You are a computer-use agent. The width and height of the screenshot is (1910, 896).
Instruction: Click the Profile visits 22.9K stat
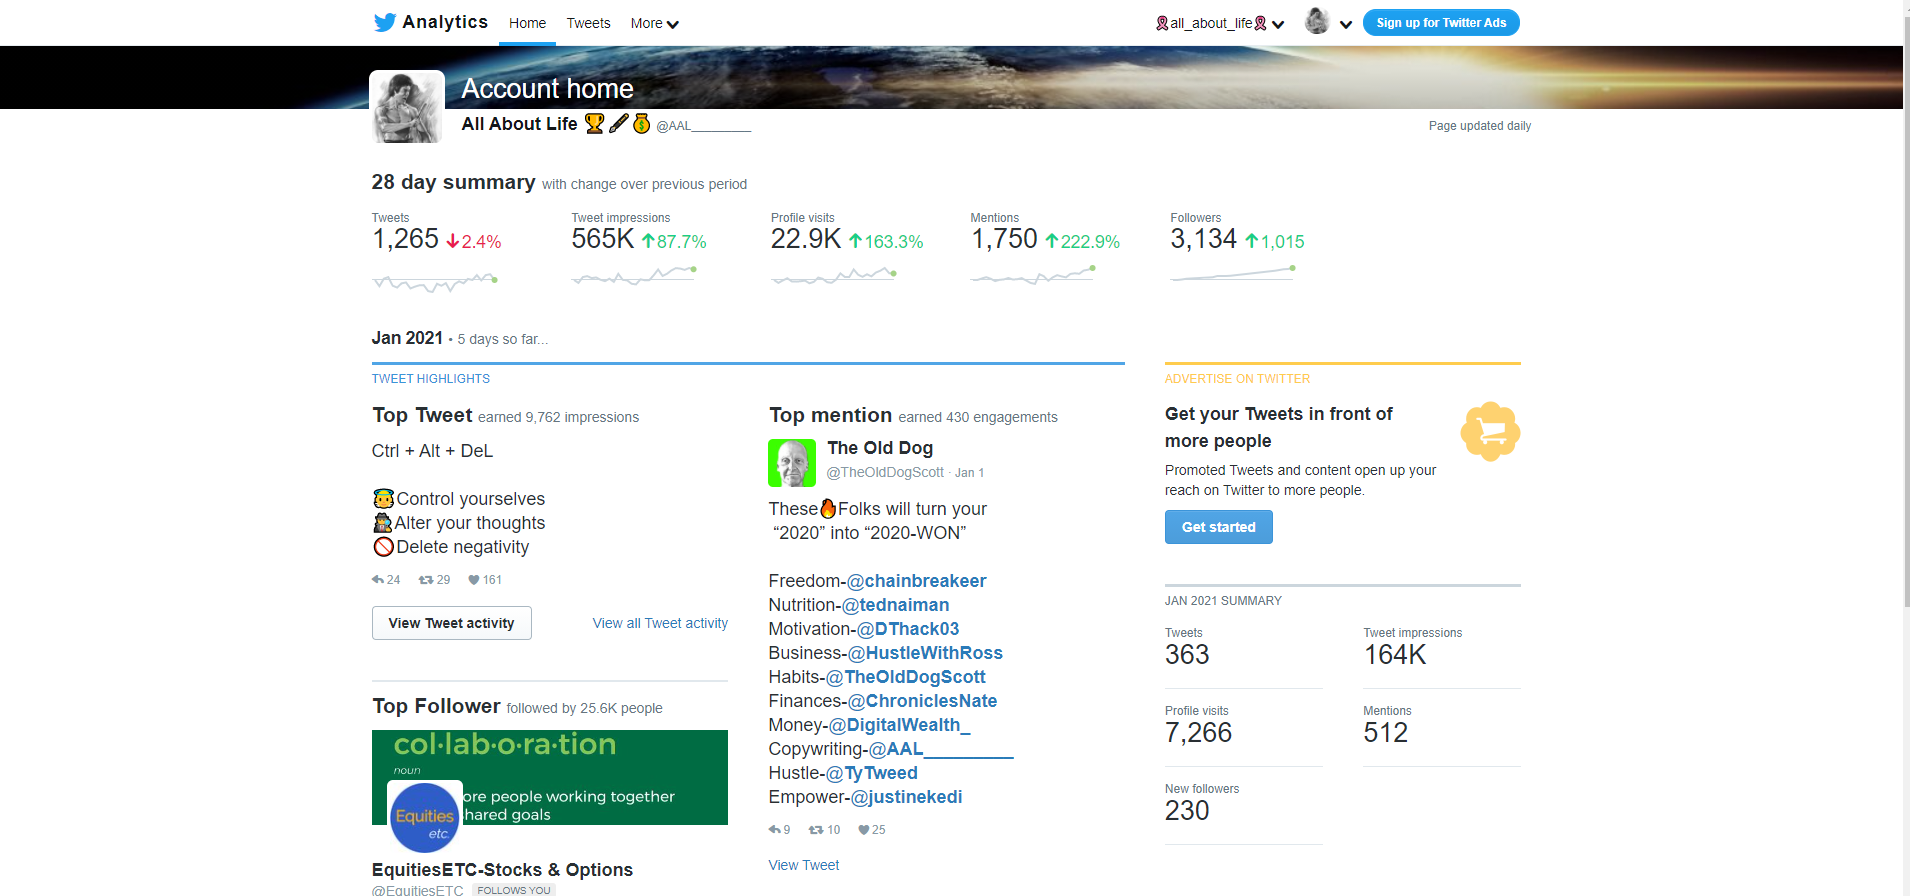806,239
